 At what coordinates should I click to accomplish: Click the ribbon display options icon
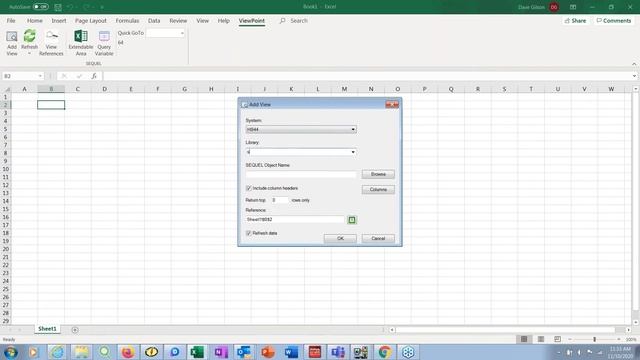point(573,7)
